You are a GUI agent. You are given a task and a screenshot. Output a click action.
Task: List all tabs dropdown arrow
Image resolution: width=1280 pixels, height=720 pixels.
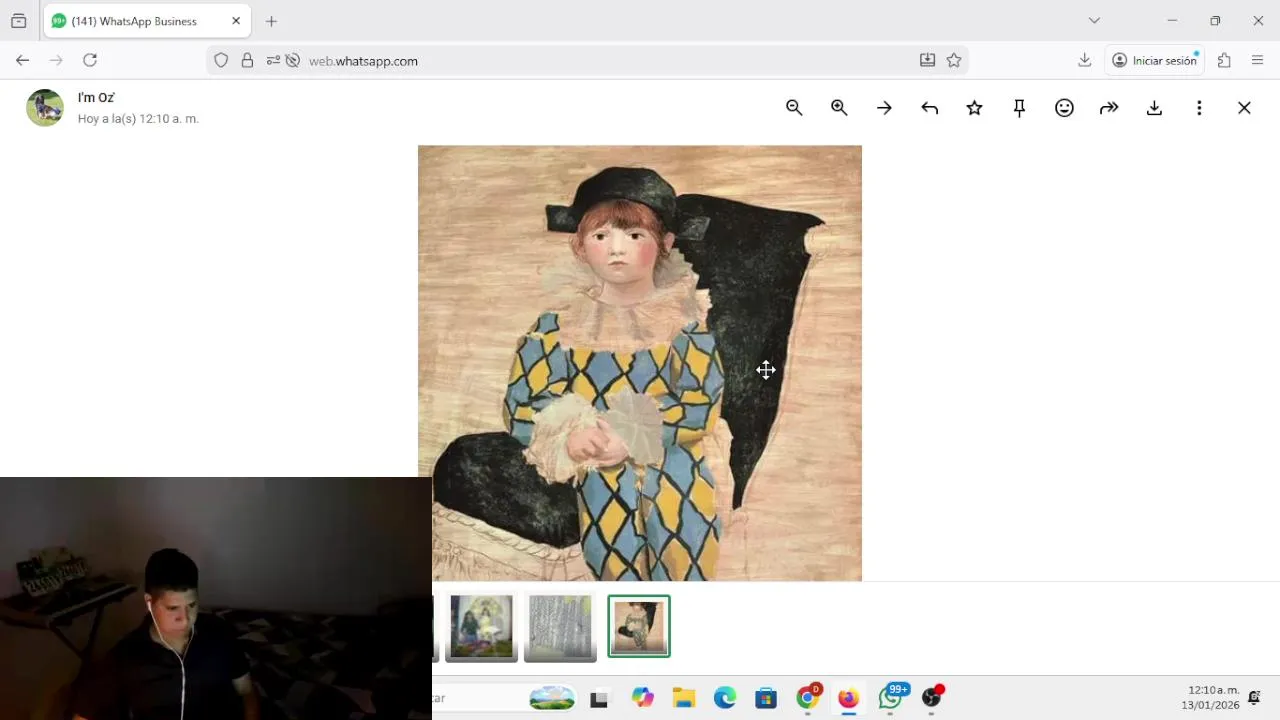click(1094, 21)
